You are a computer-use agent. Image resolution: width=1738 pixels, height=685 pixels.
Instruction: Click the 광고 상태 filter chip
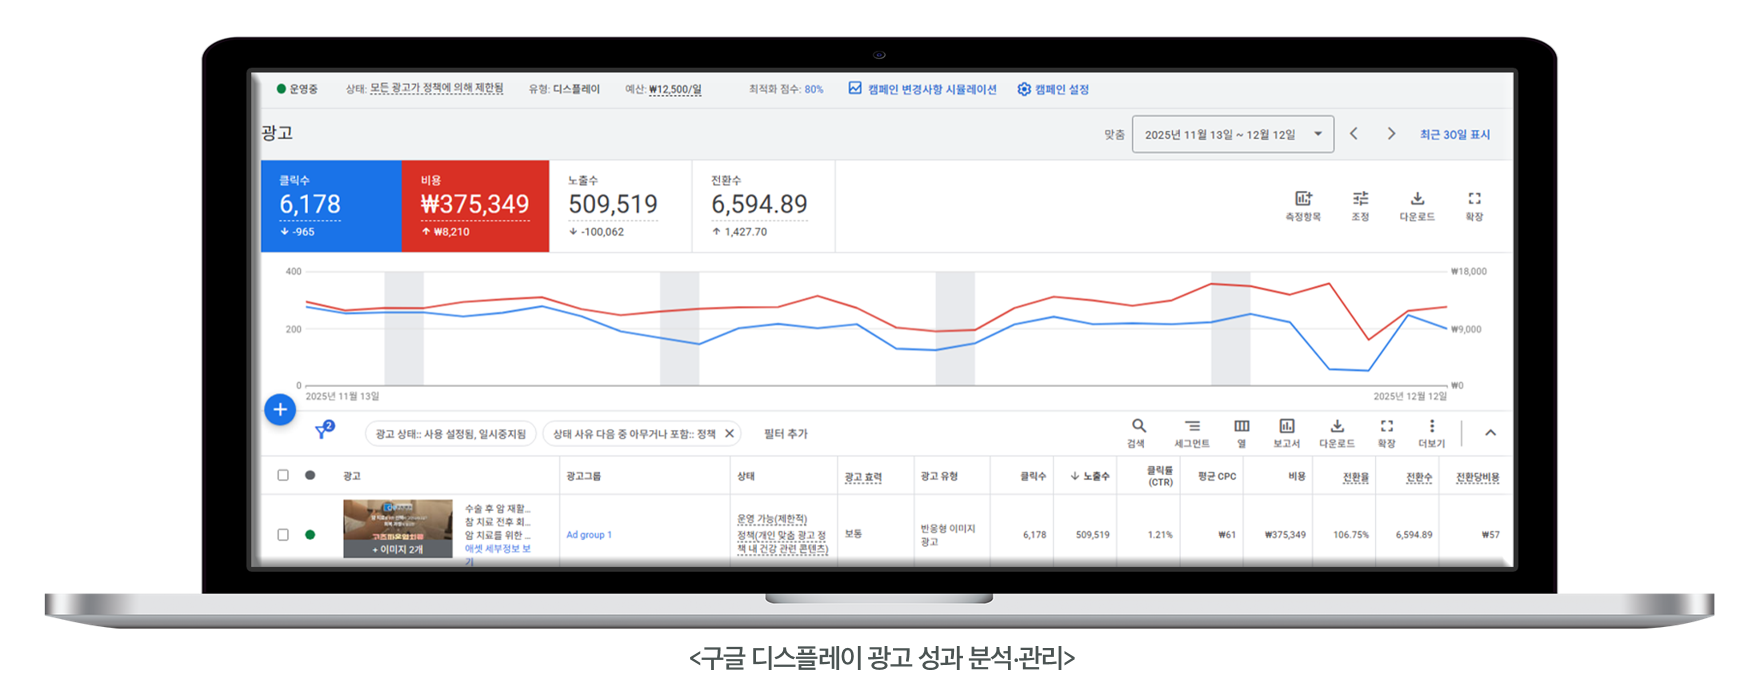coord(450,434)
